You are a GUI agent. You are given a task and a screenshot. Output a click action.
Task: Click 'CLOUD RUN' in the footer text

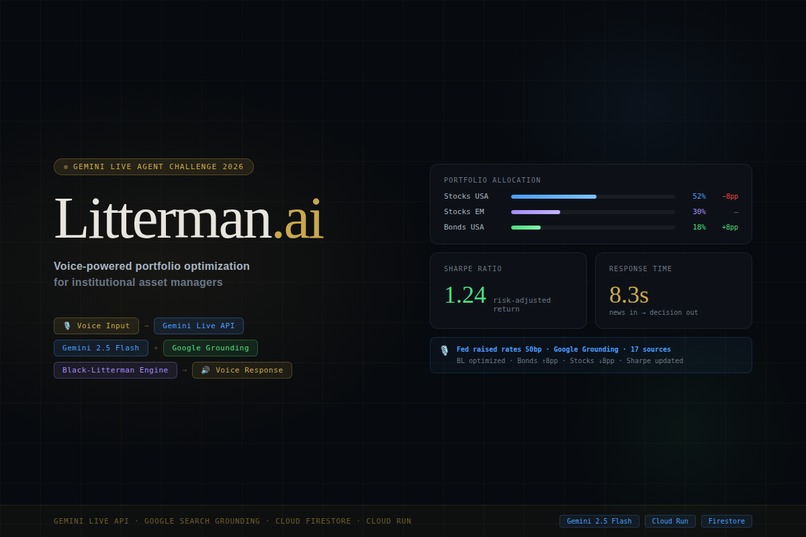[x=389, y=521]
